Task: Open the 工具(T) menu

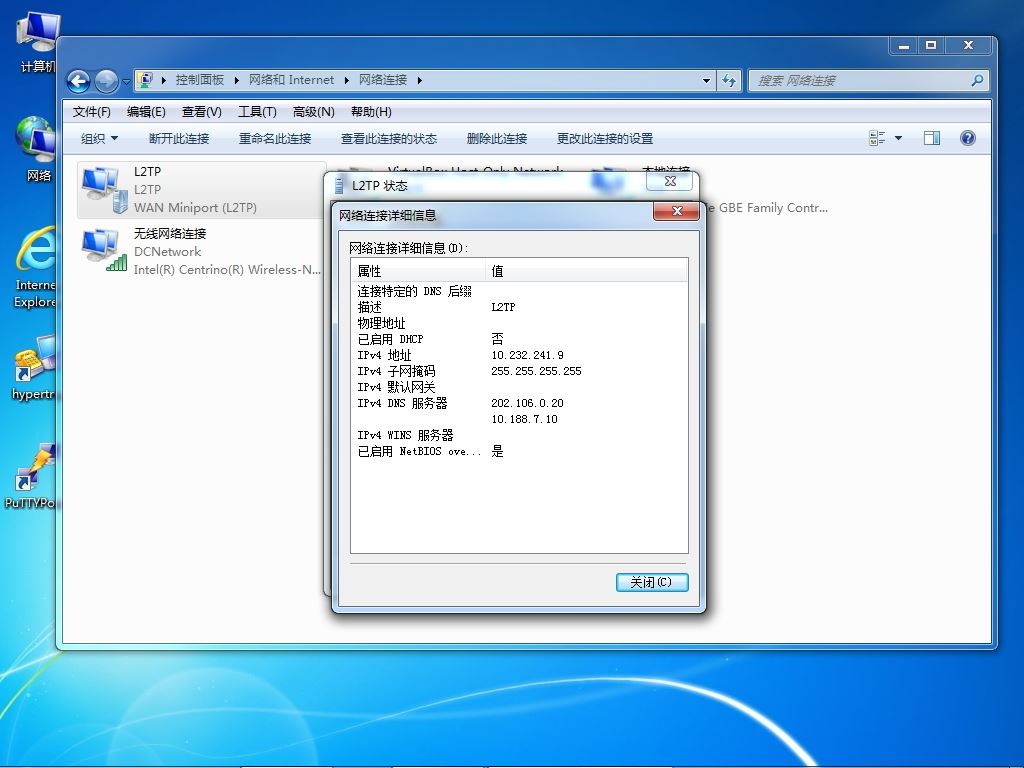Action: pos(257,112)
